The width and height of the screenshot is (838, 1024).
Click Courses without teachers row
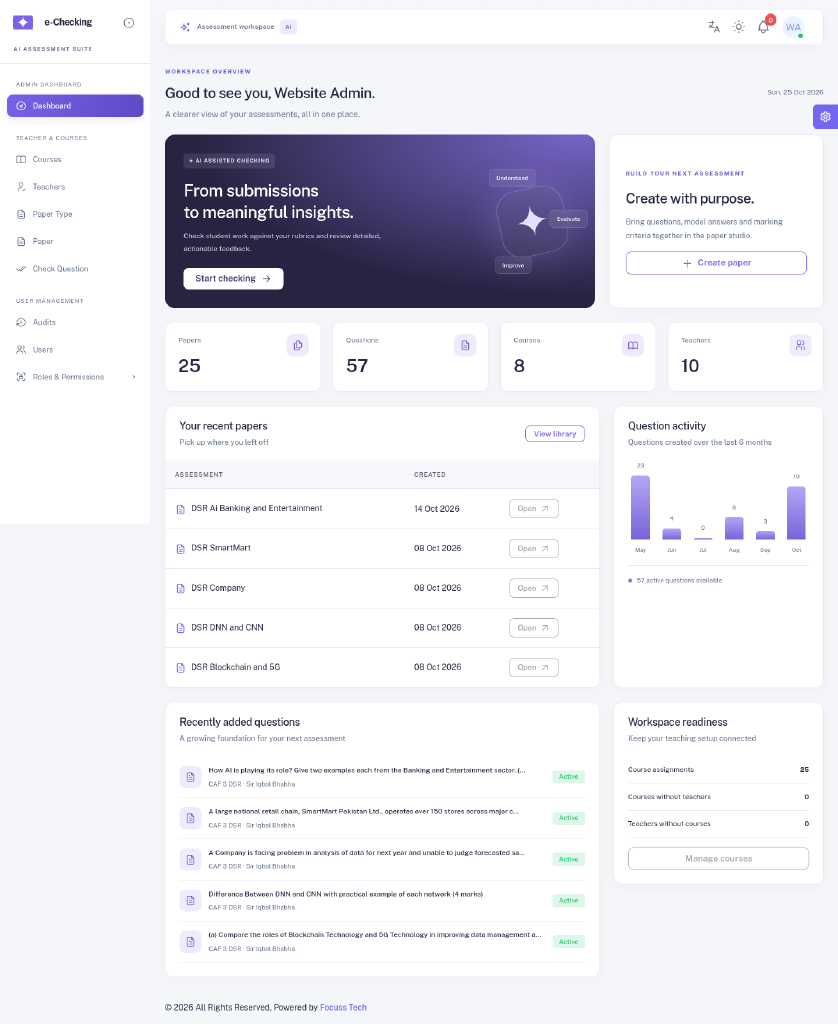(718, 797)
